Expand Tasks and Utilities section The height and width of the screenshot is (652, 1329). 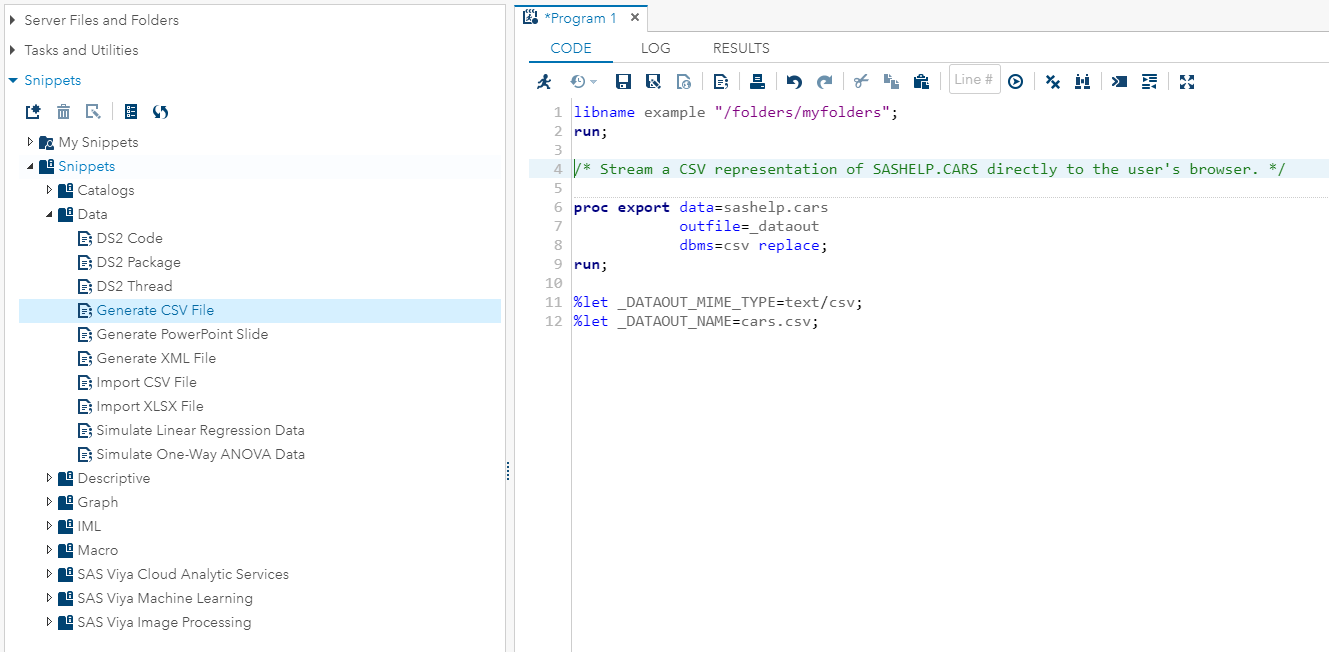tap(12, 50)
